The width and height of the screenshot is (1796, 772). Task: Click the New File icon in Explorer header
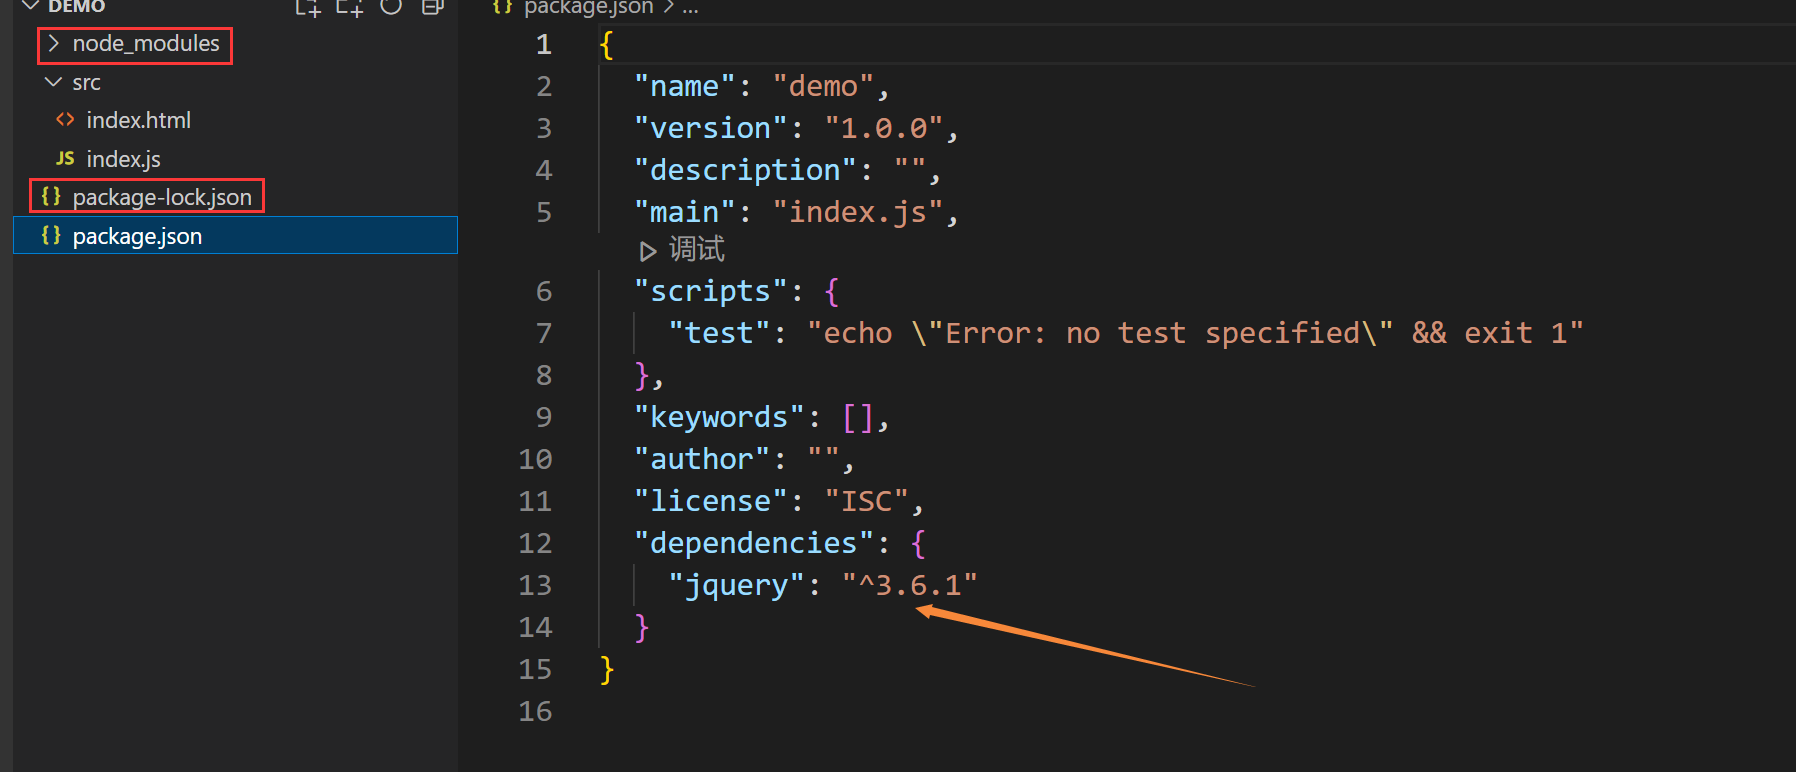coord(307,7)
